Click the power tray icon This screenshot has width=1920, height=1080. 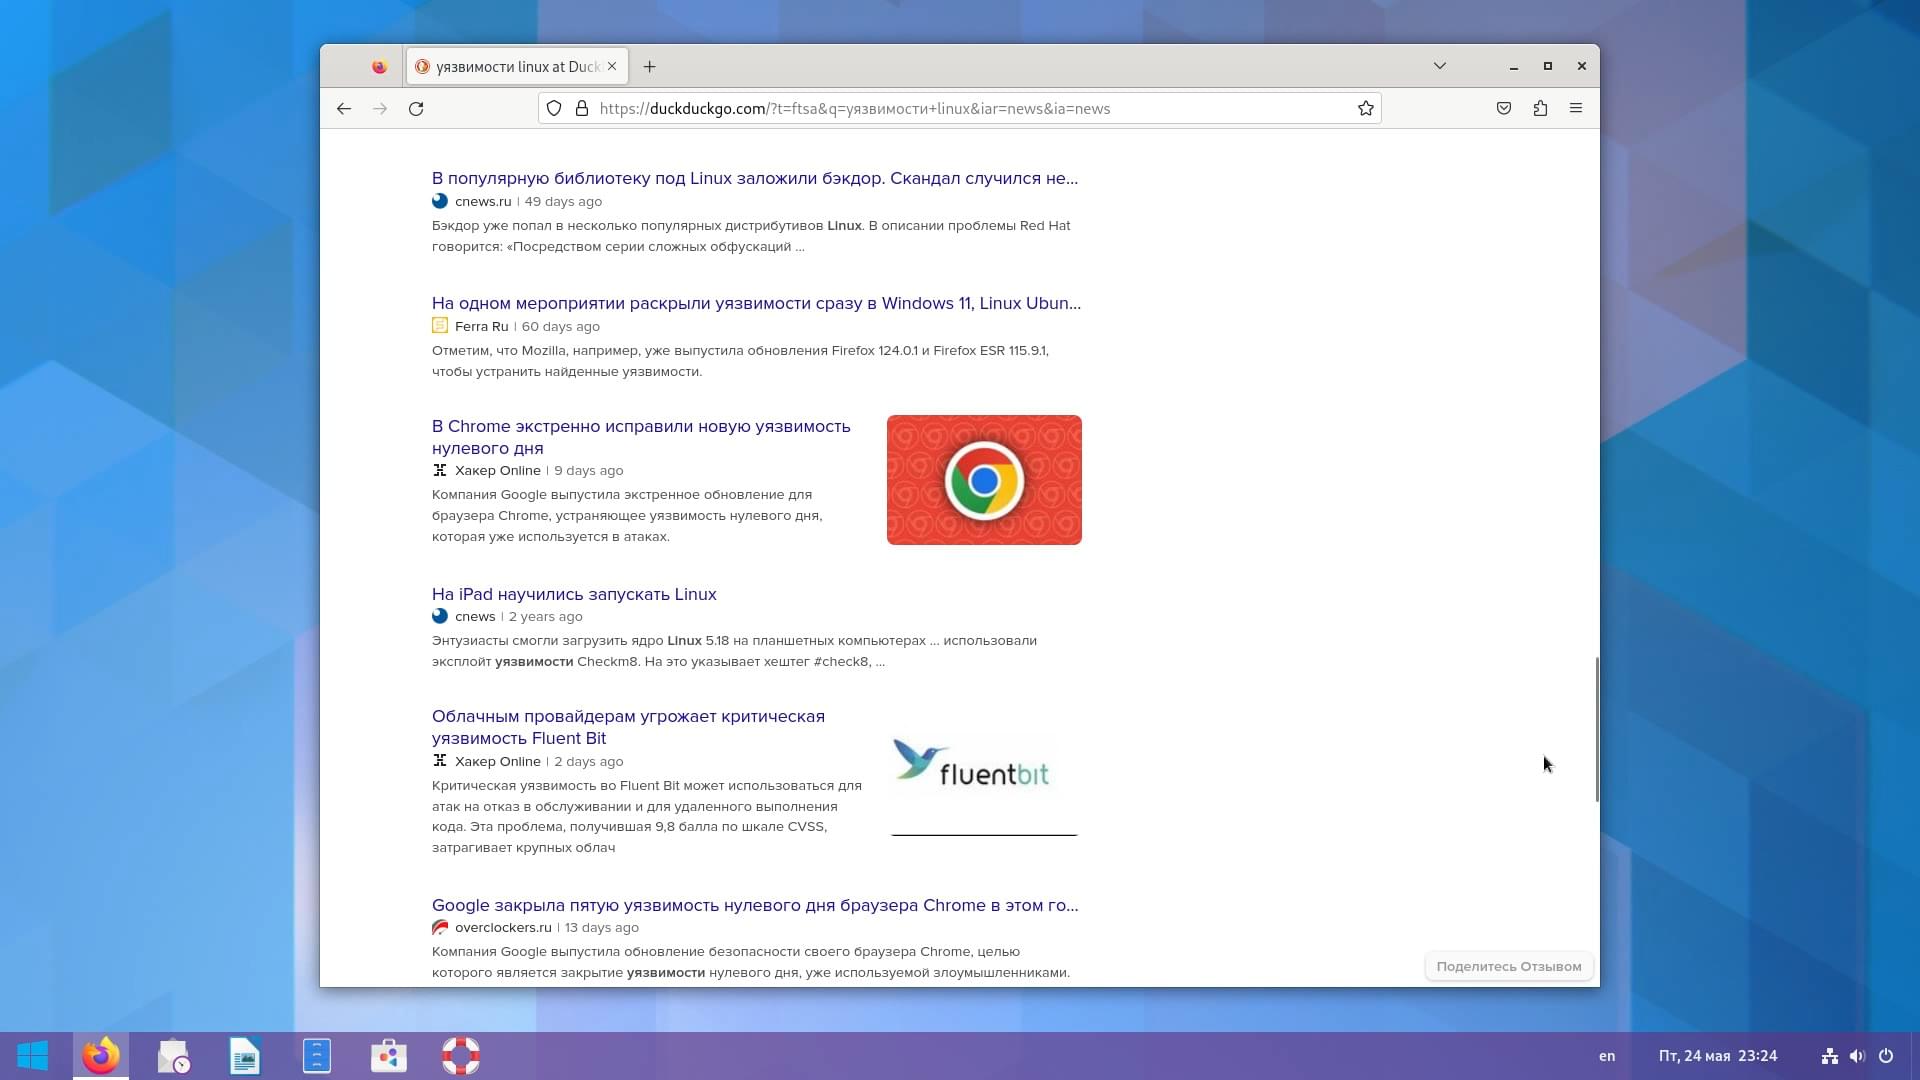pos(1886,1056)
